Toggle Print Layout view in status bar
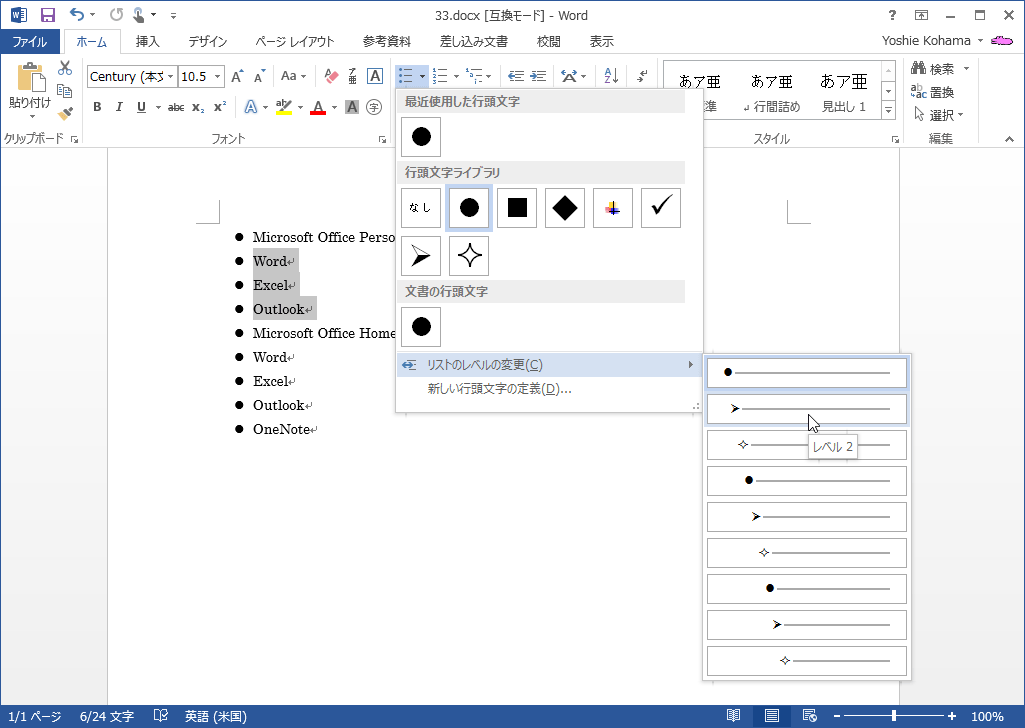The width and height of the screenshot is (1025, 728). (x=771, y=716)
